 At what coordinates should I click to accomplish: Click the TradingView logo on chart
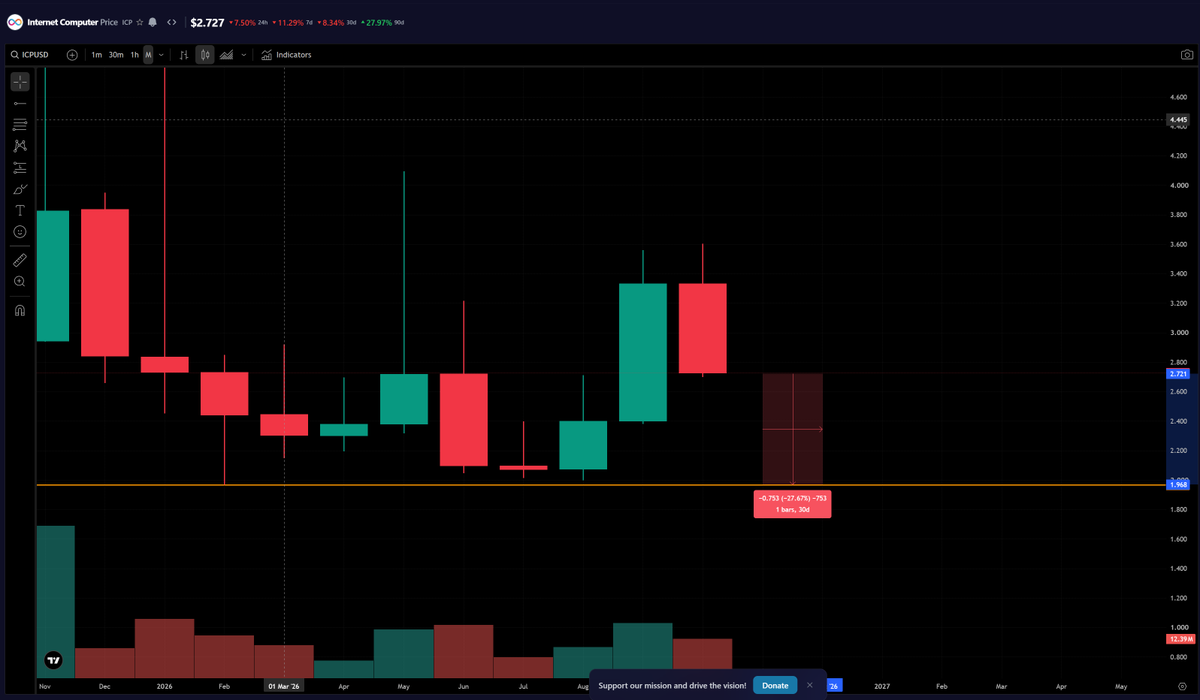coord(53,660)
